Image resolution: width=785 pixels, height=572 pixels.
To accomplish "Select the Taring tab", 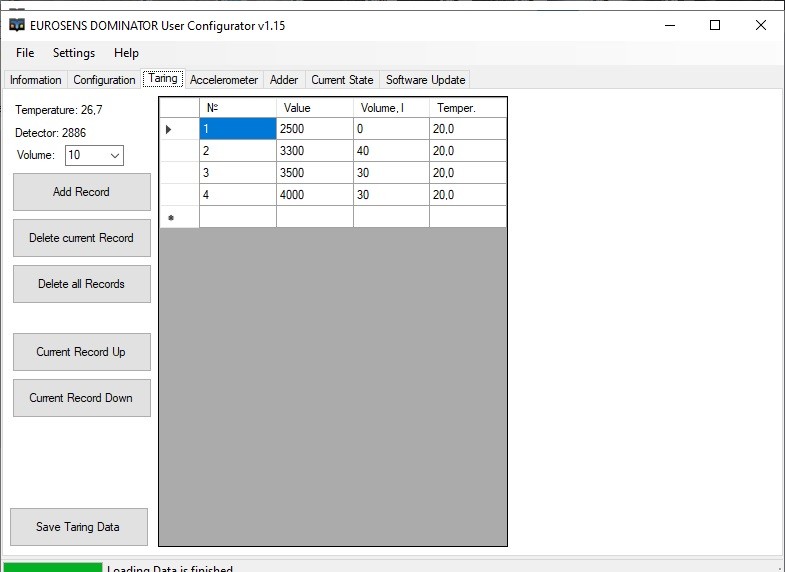I will click(163, 79).
